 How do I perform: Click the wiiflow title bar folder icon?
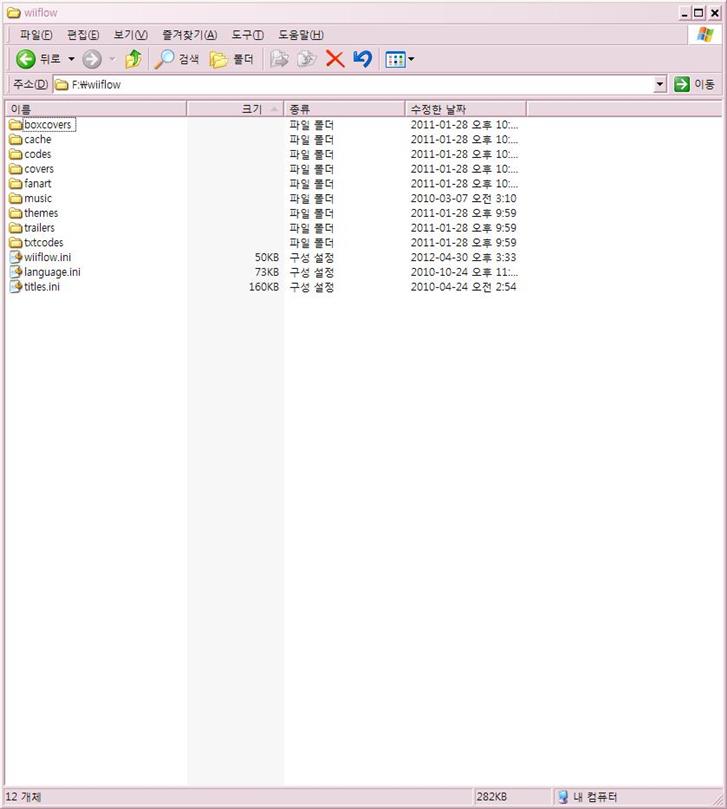point(14,12)
